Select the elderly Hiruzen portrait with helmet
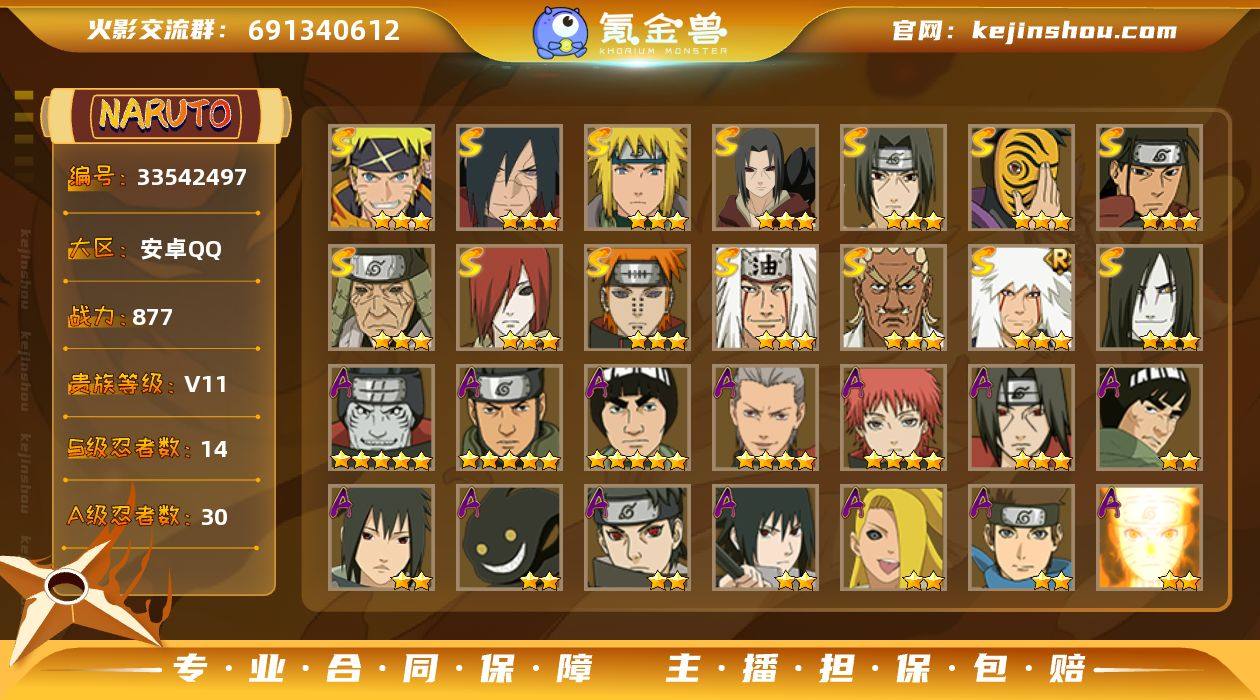The width and height of the screenshot is (1260, 700). pos(381,298)
